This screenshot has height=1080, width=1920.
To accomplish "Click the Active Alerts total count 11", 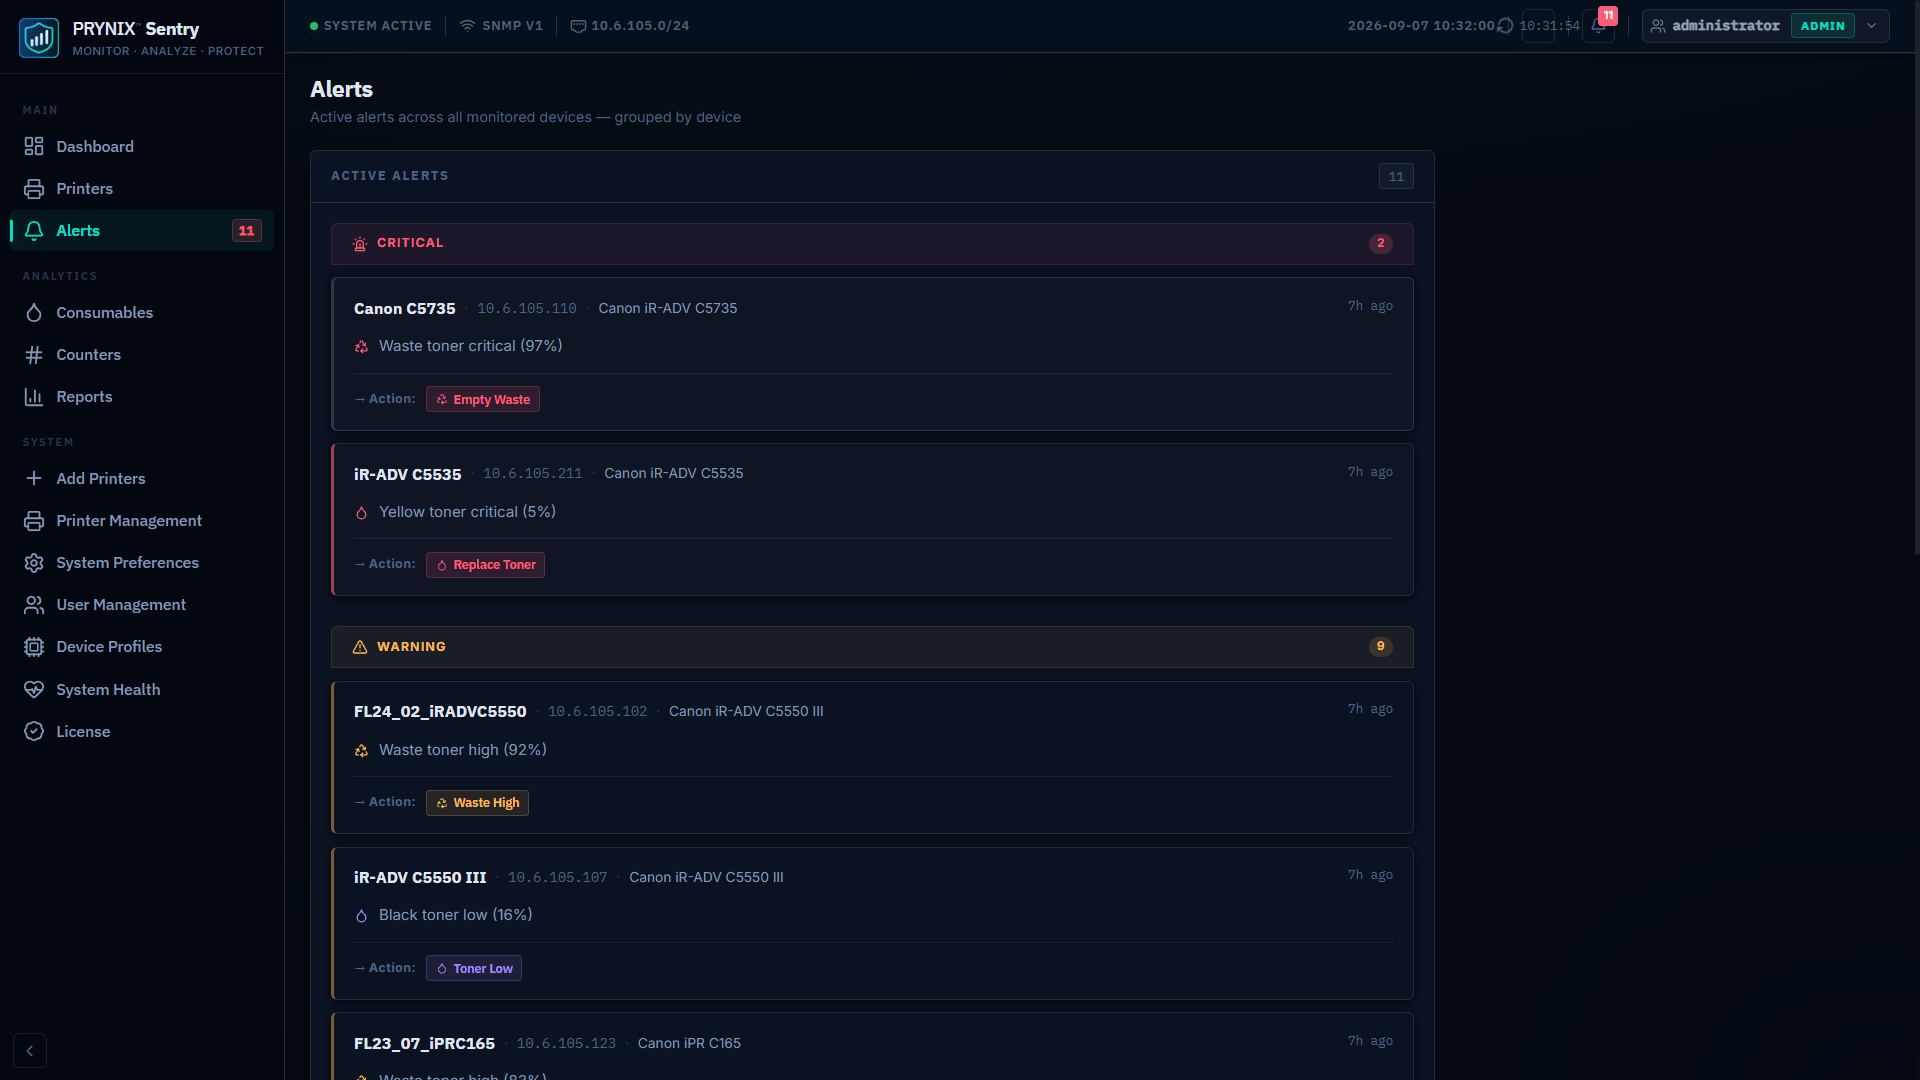I will (1396, 176).
